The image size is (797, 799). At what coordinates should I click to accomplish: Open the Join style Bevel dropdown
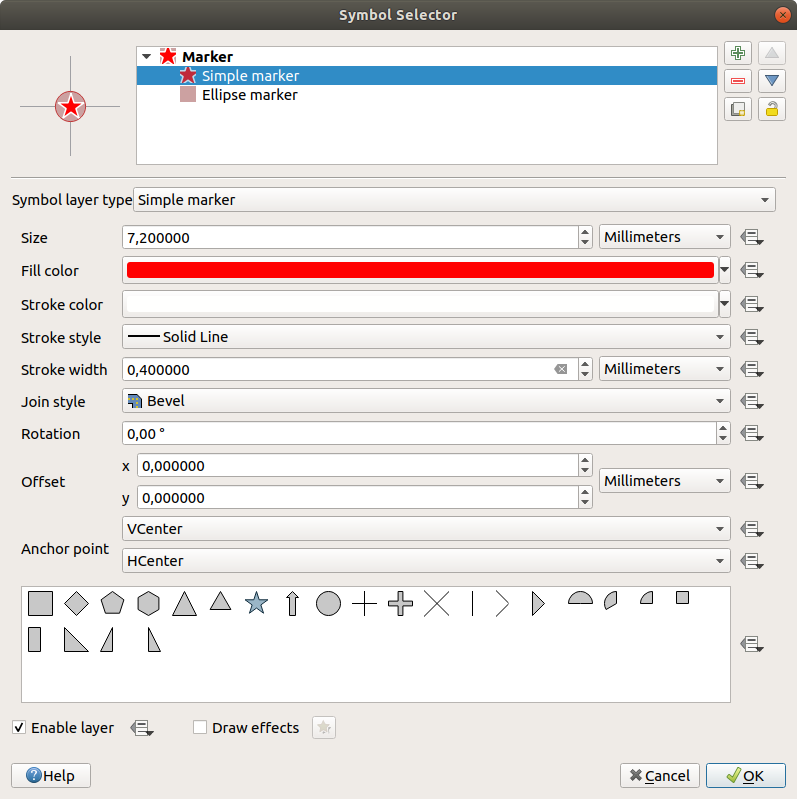tap(426, 401)
